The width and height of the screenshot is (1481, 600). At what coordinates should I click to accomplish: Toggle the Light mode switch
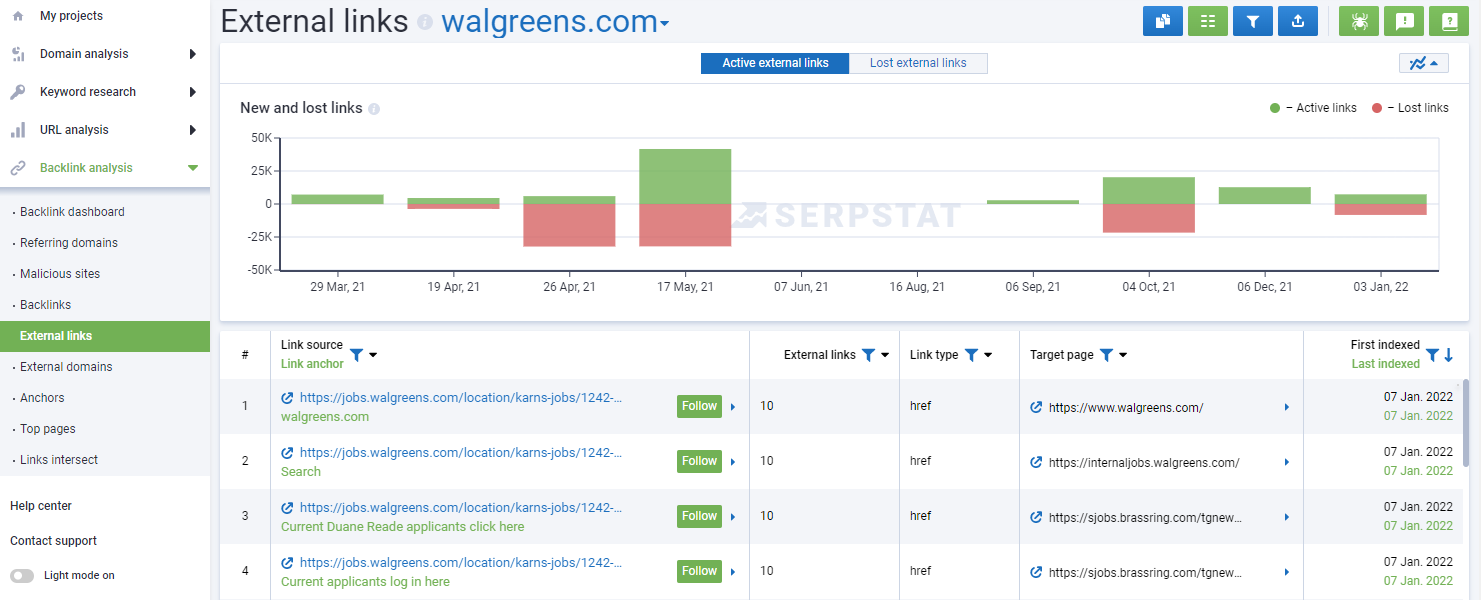point(22,576)
